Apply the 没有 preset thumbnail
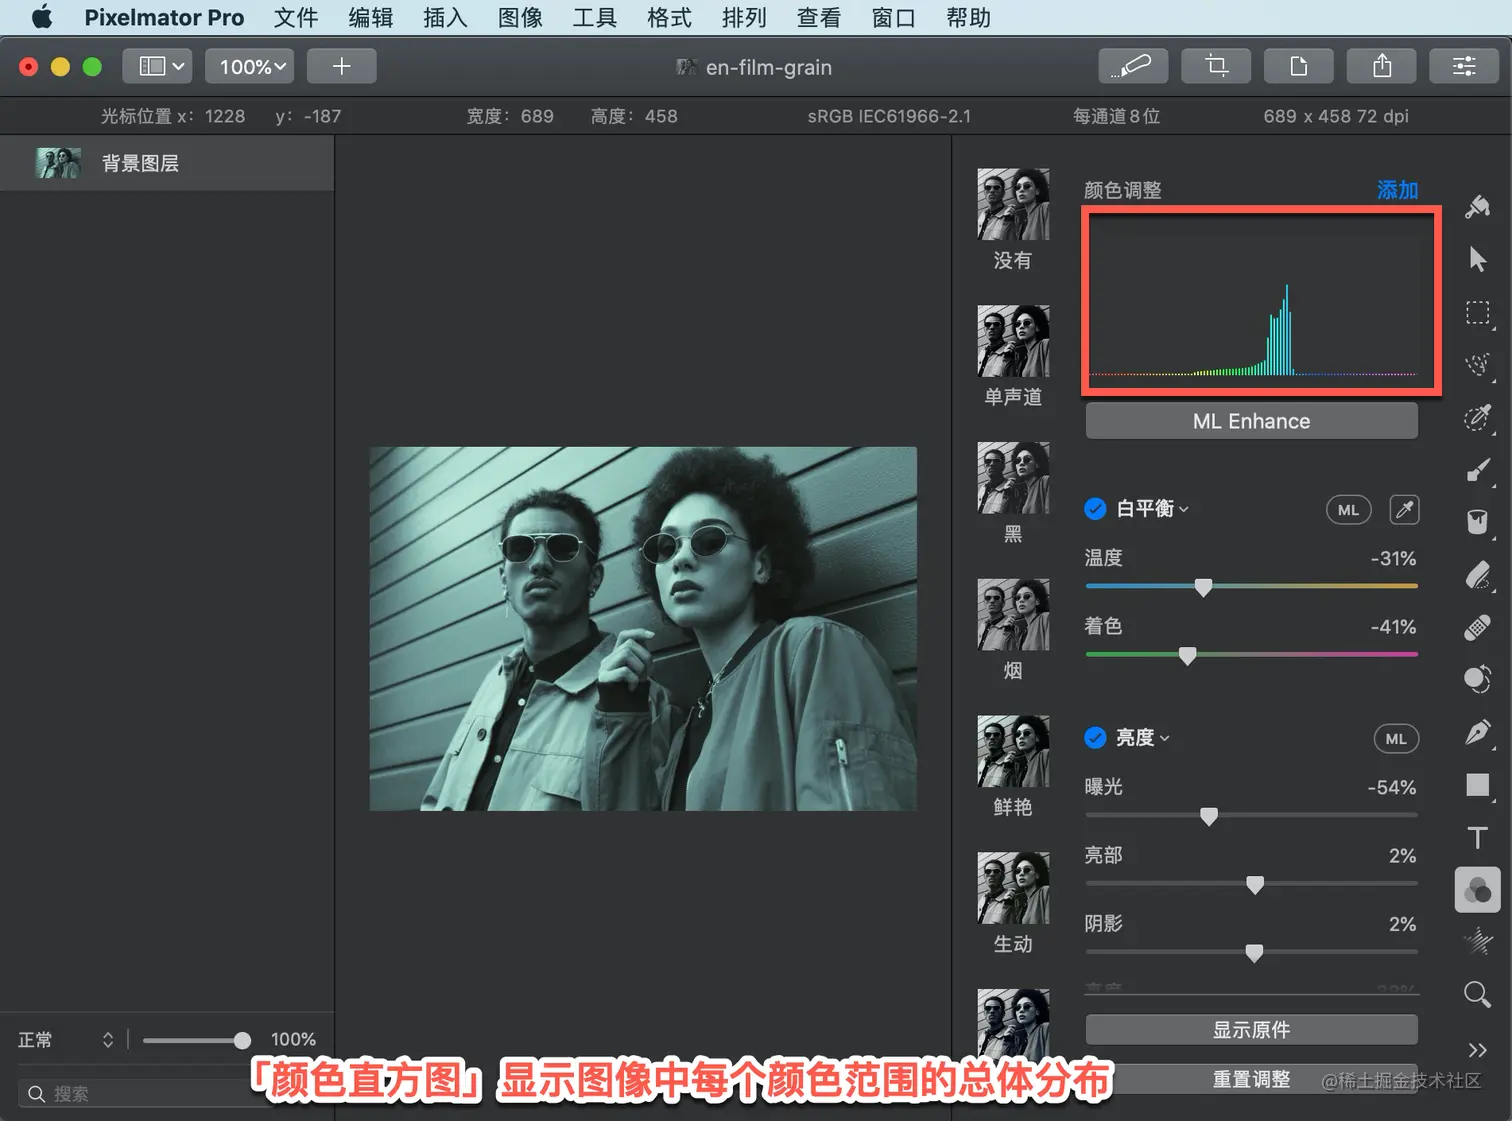This screenshot has height=1121, width=1512. tap(1013, 204)
